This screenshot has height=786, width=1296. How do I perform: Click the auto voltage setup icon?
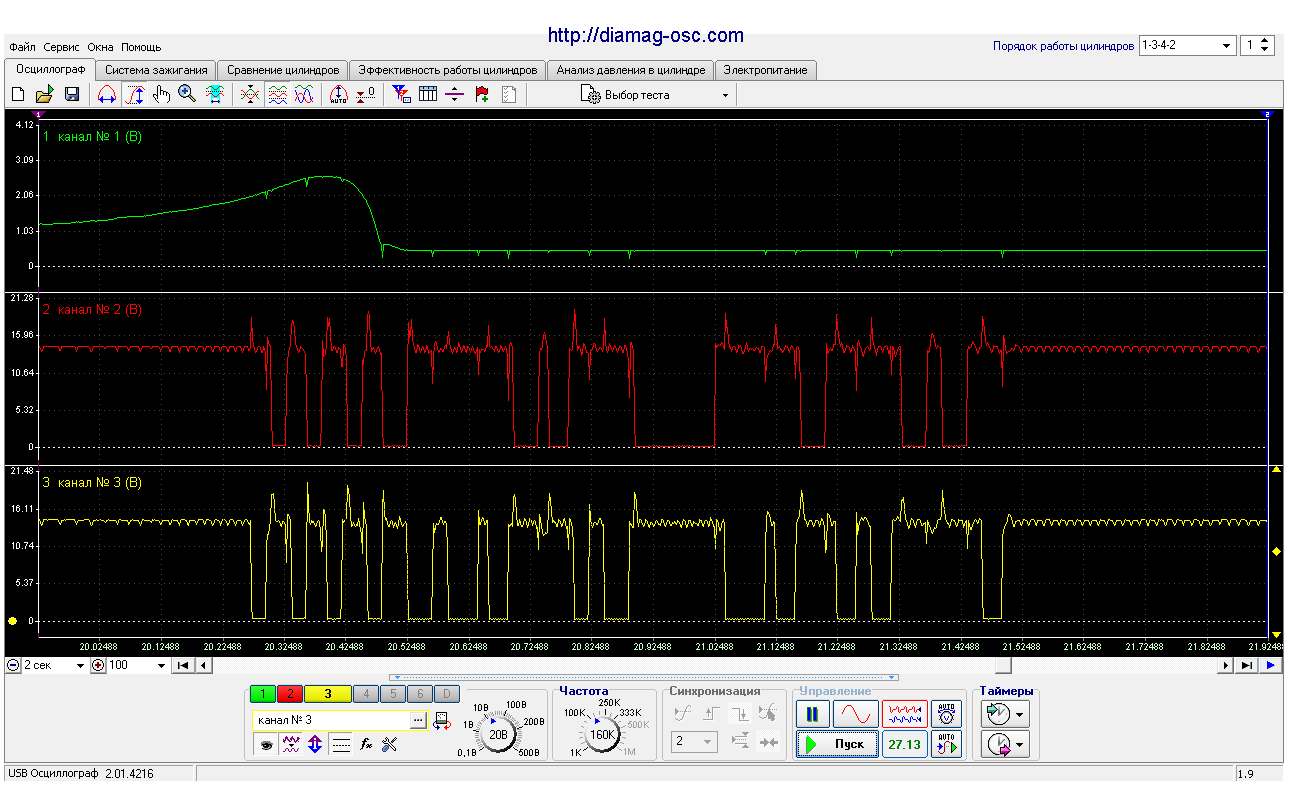tap(946, 714)
